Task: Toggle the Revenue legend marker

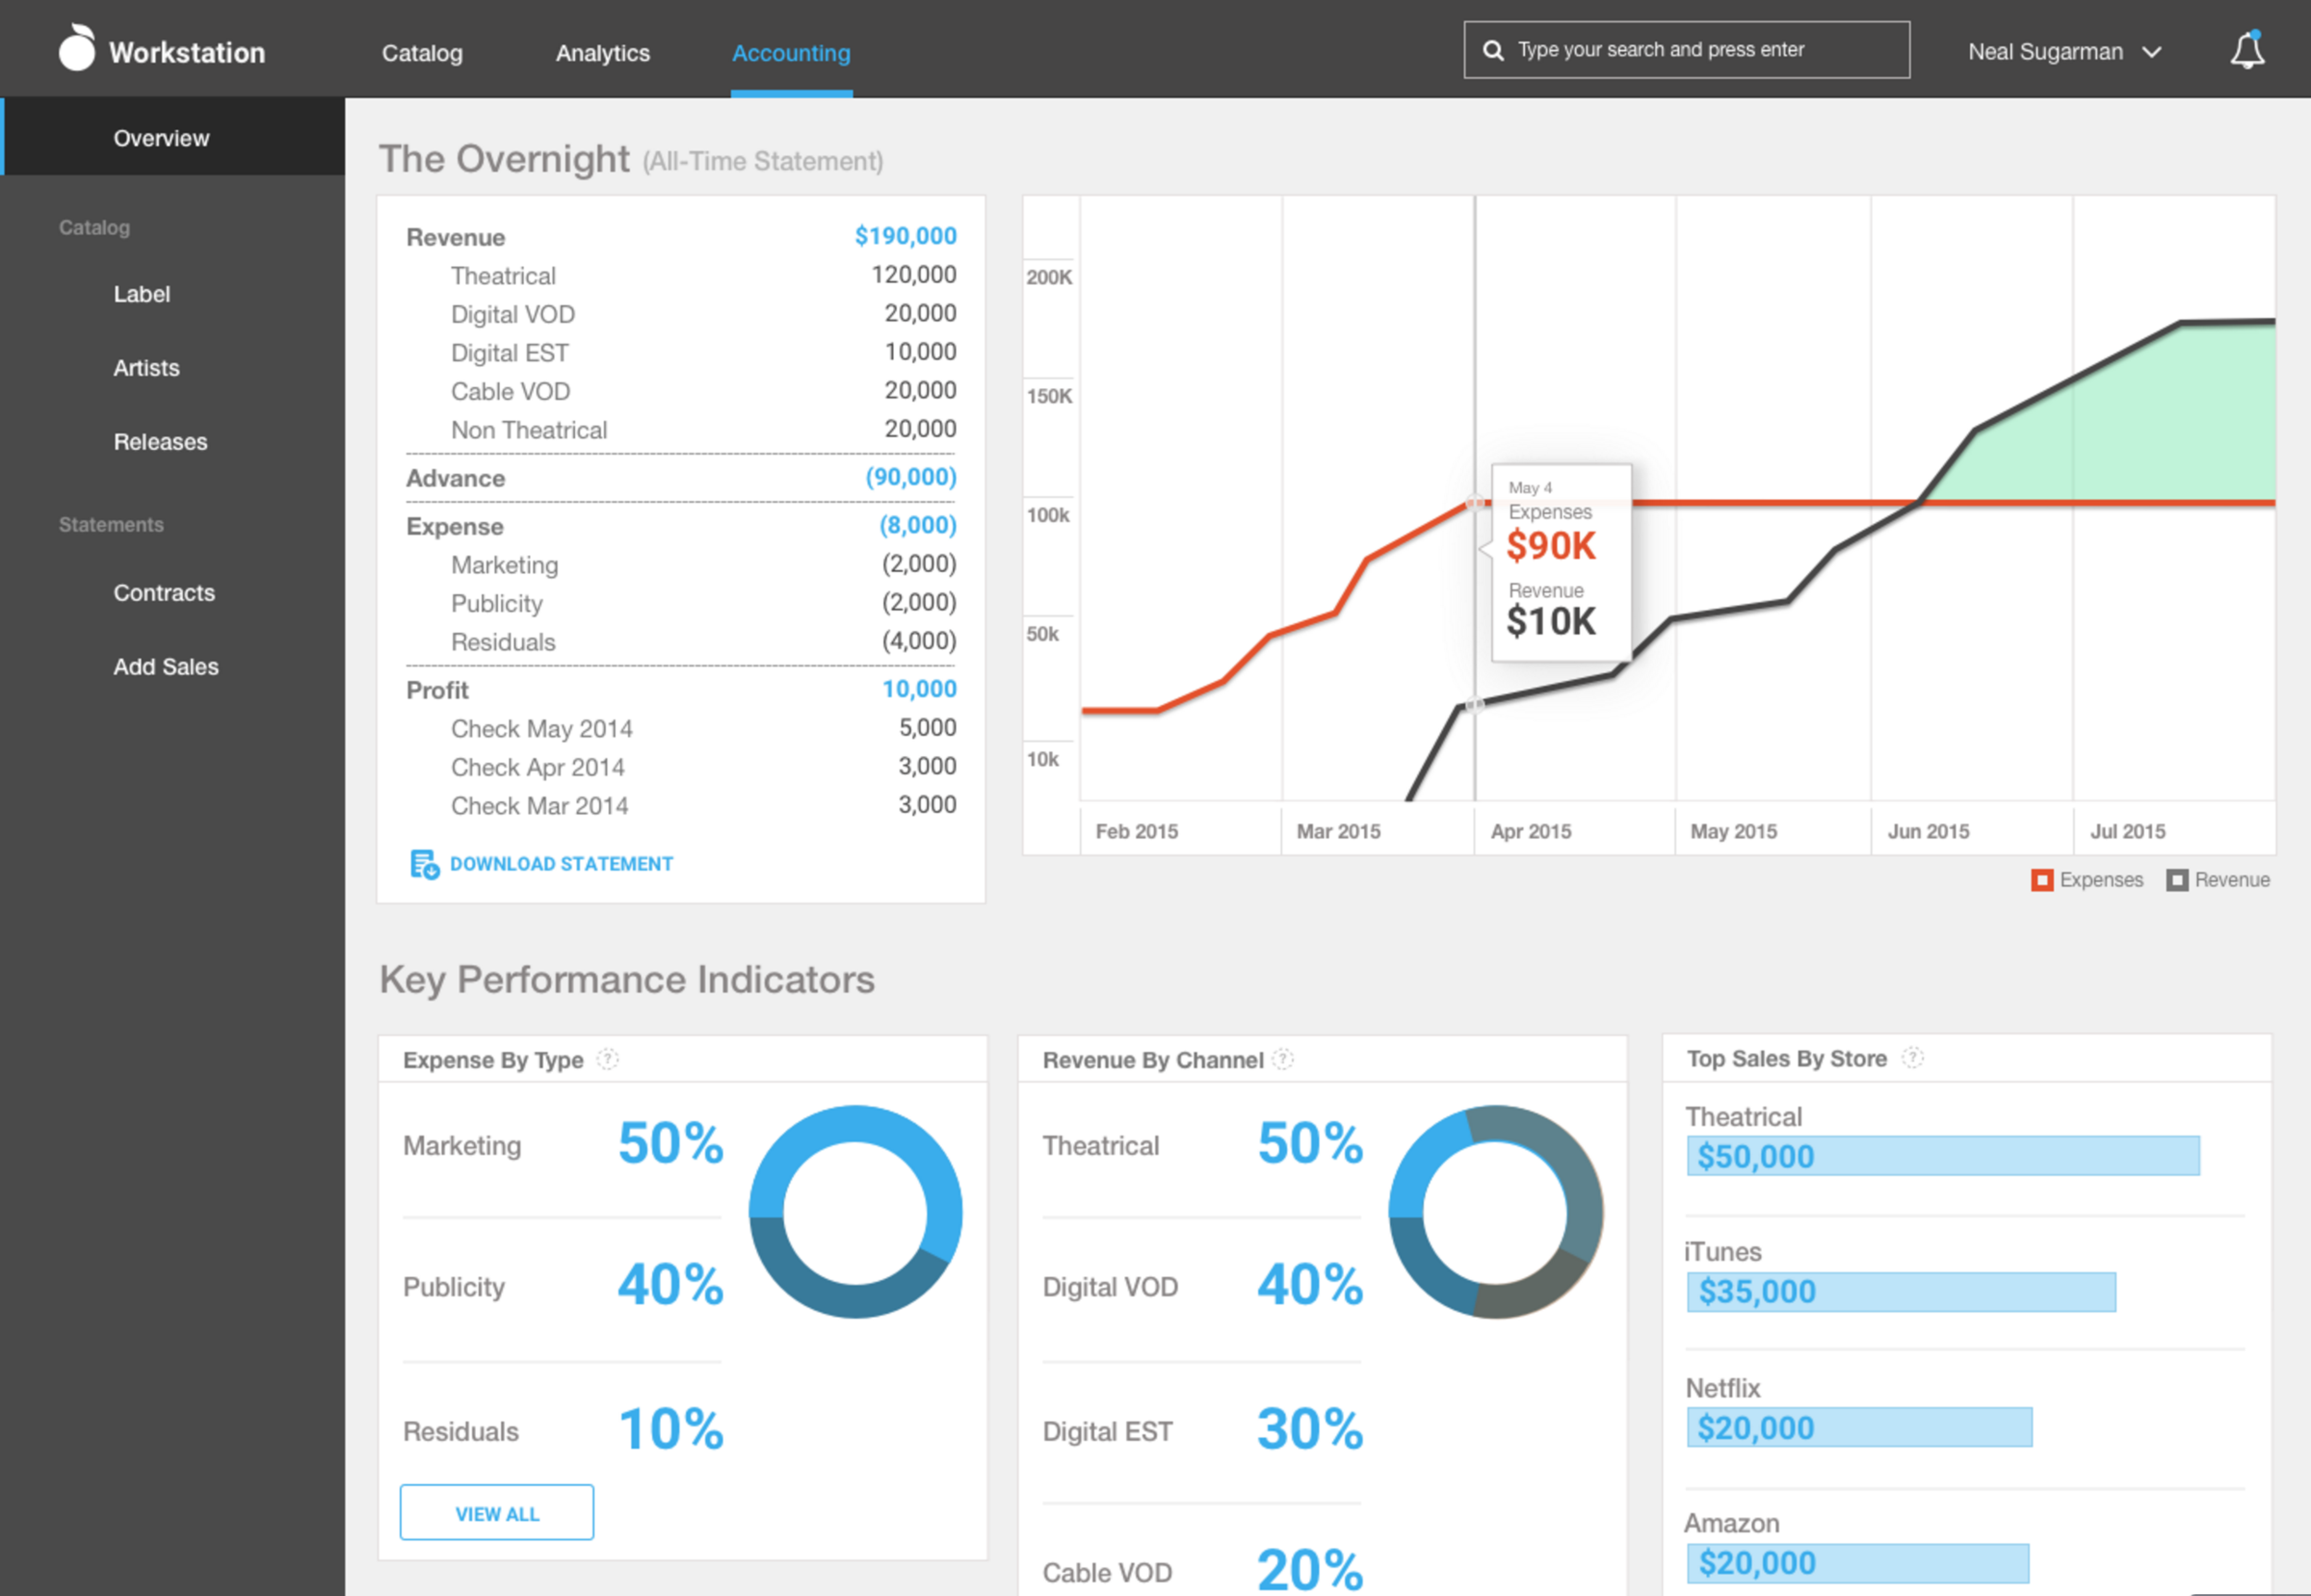Action: tap(2177, 880)
